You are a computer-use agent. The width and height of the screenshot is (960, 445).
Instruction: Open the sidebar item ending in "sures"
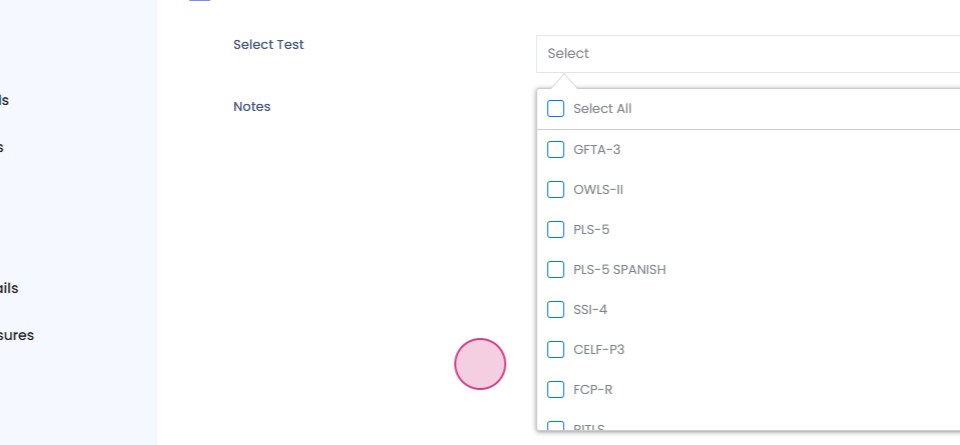point(17,335)
